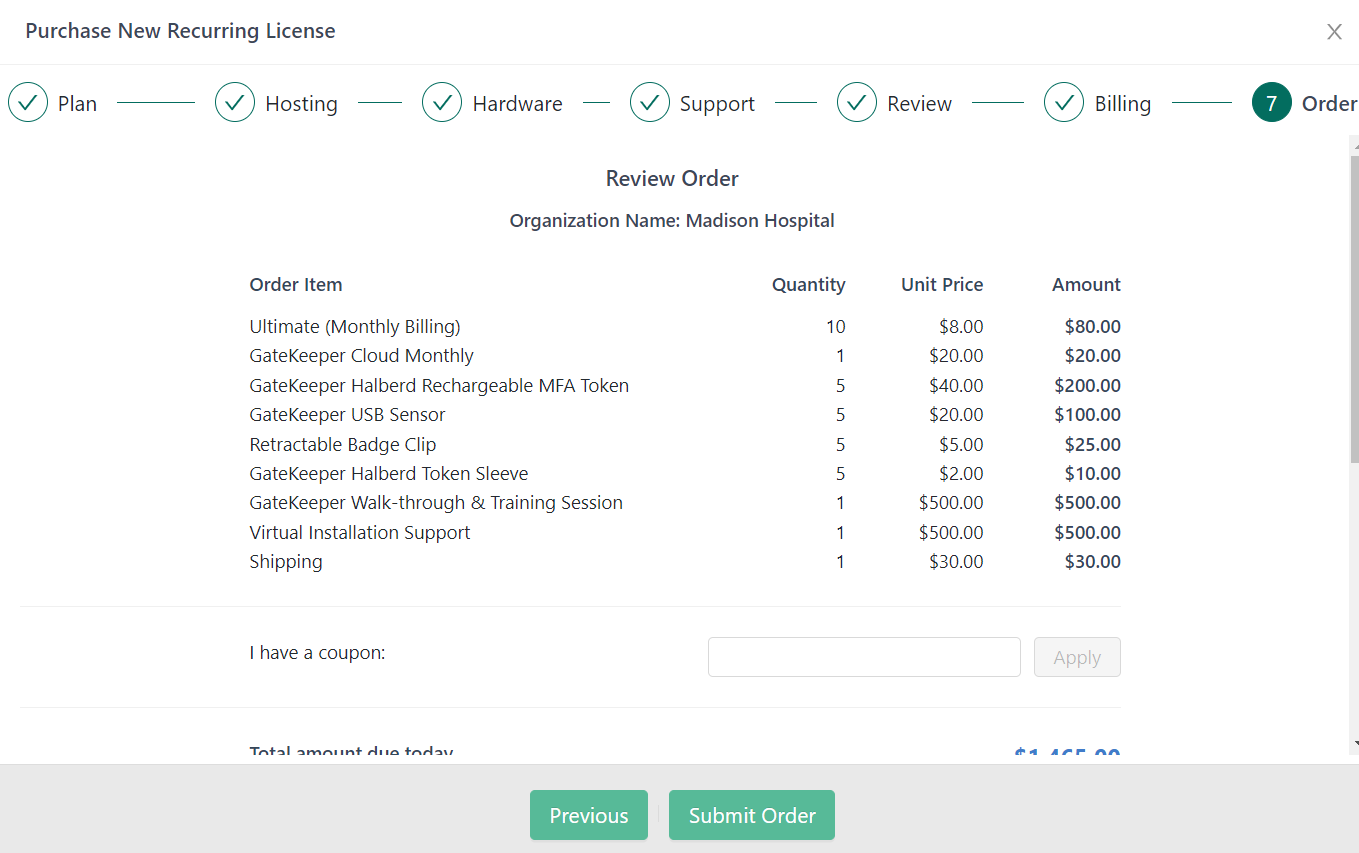Click the step 7 Order circle

coord(1272,102)
